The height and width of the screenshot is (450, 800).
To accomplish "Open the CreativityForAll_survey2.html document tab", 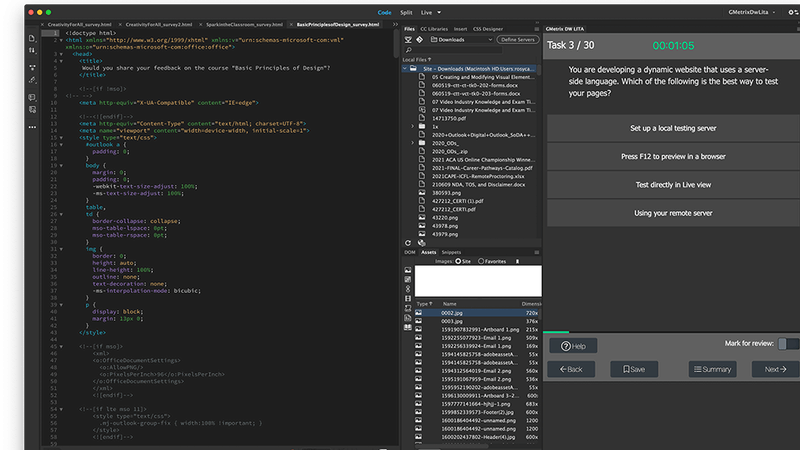I will pyautogui.click(x=159, y=24).
